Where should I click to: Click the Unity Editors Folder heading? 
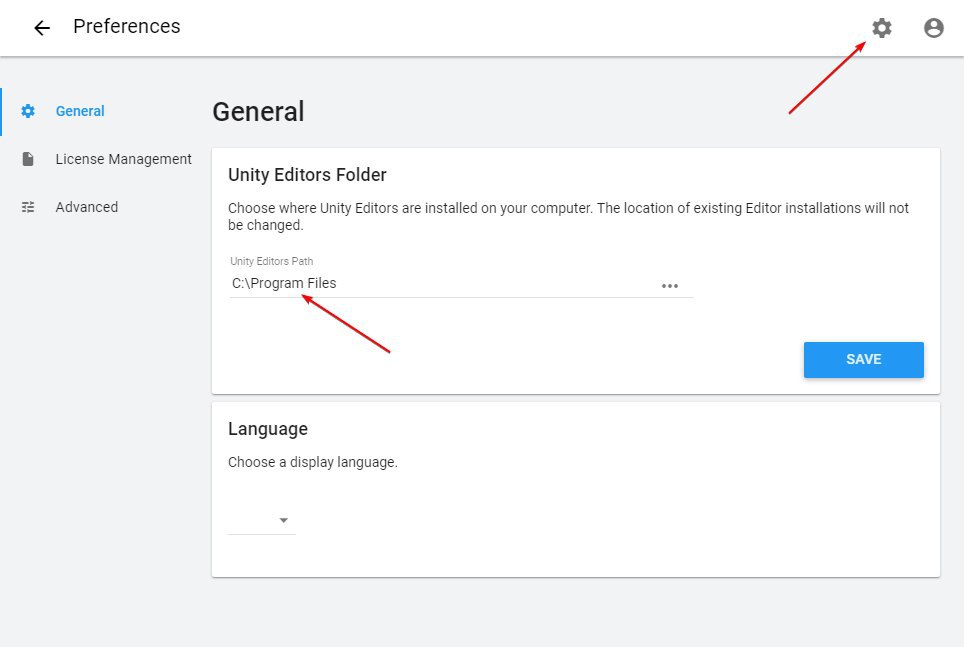307,175
